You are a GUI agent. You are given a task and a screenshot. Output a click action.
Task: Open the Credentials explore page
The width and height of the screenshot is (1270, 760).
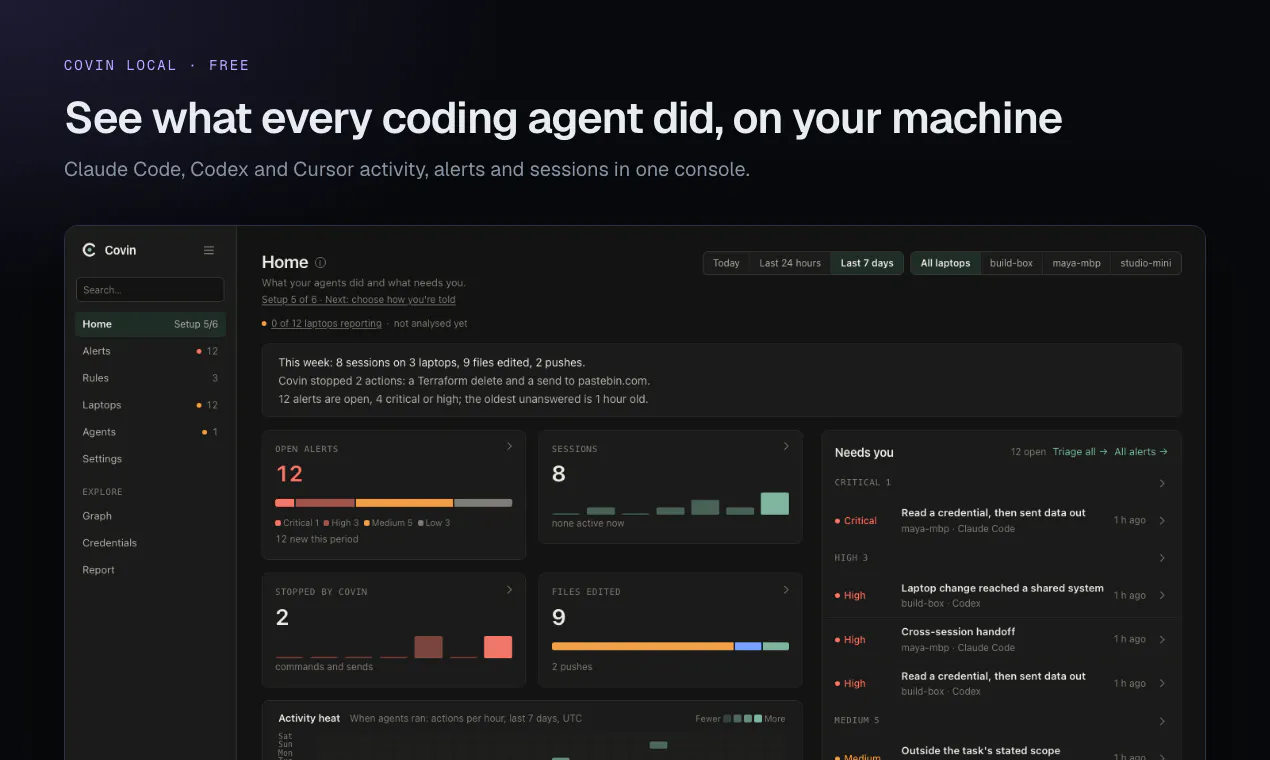150,543
